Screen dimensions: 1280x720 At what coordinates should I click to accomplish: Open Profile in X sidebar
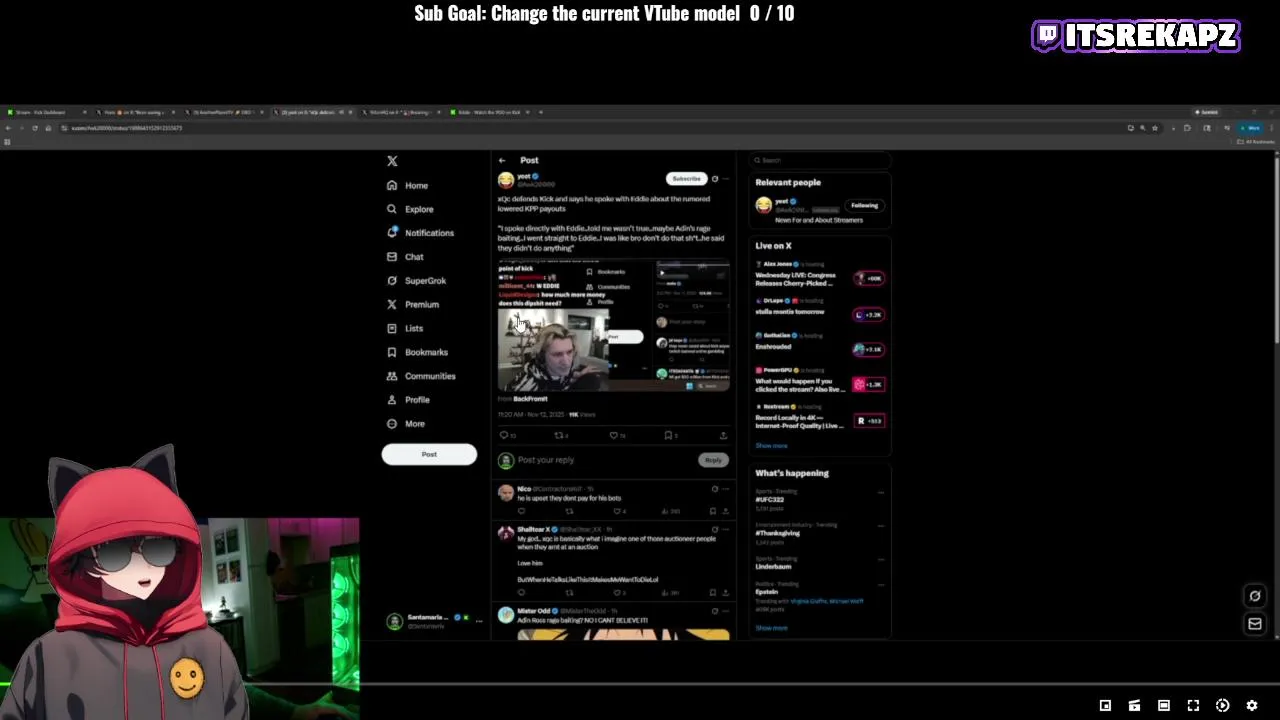coord(408,400)
